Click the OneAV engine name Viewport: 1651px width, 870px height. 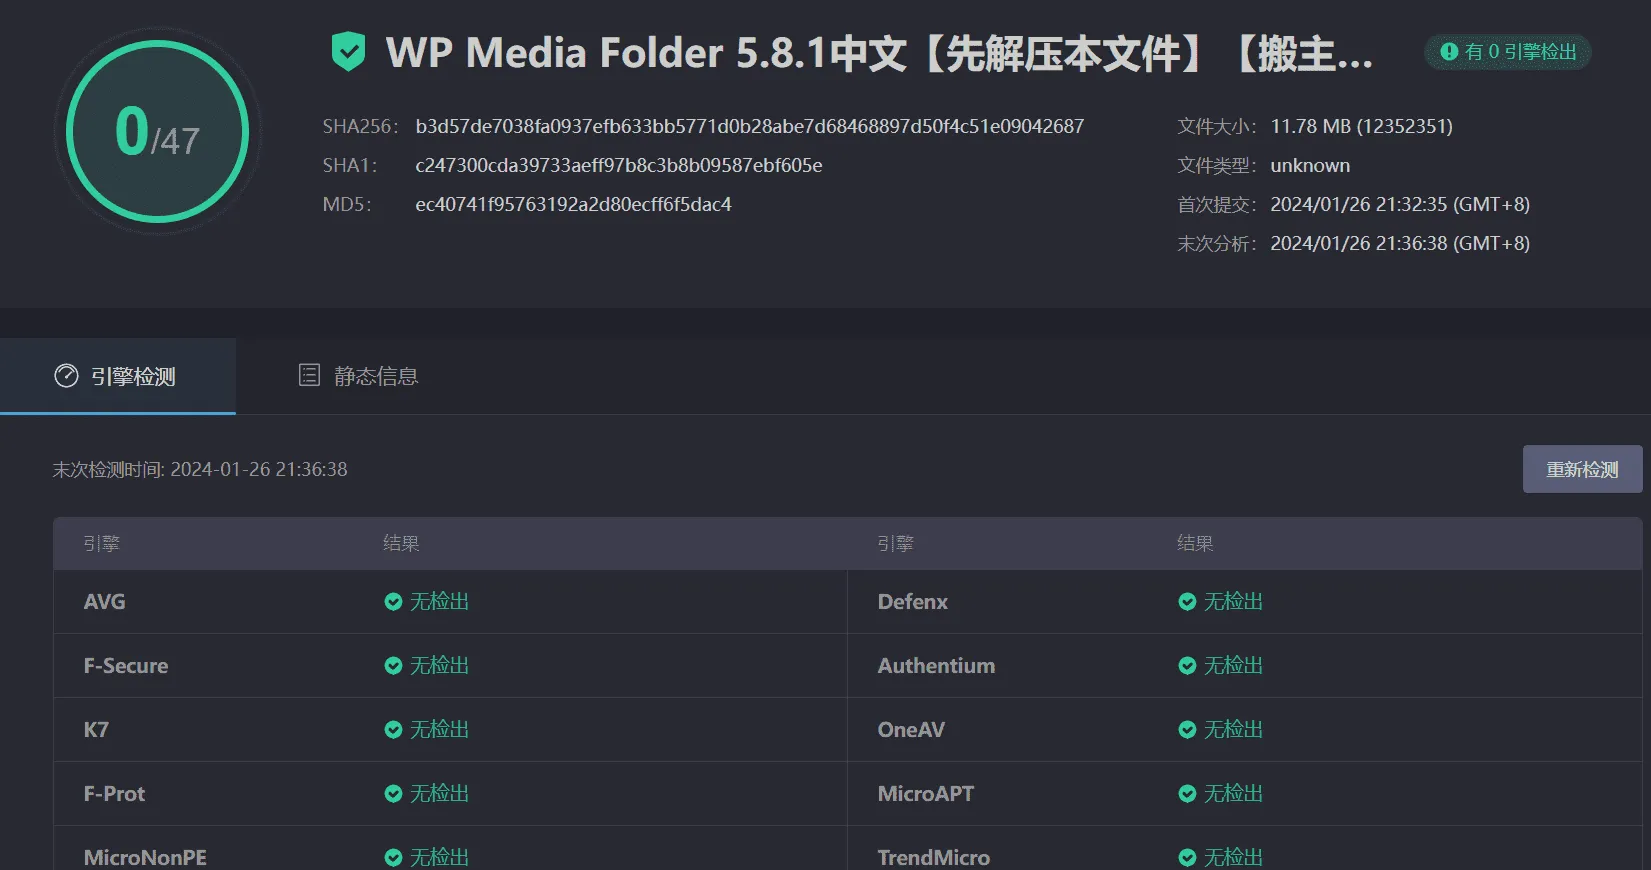tap(911, 730)
